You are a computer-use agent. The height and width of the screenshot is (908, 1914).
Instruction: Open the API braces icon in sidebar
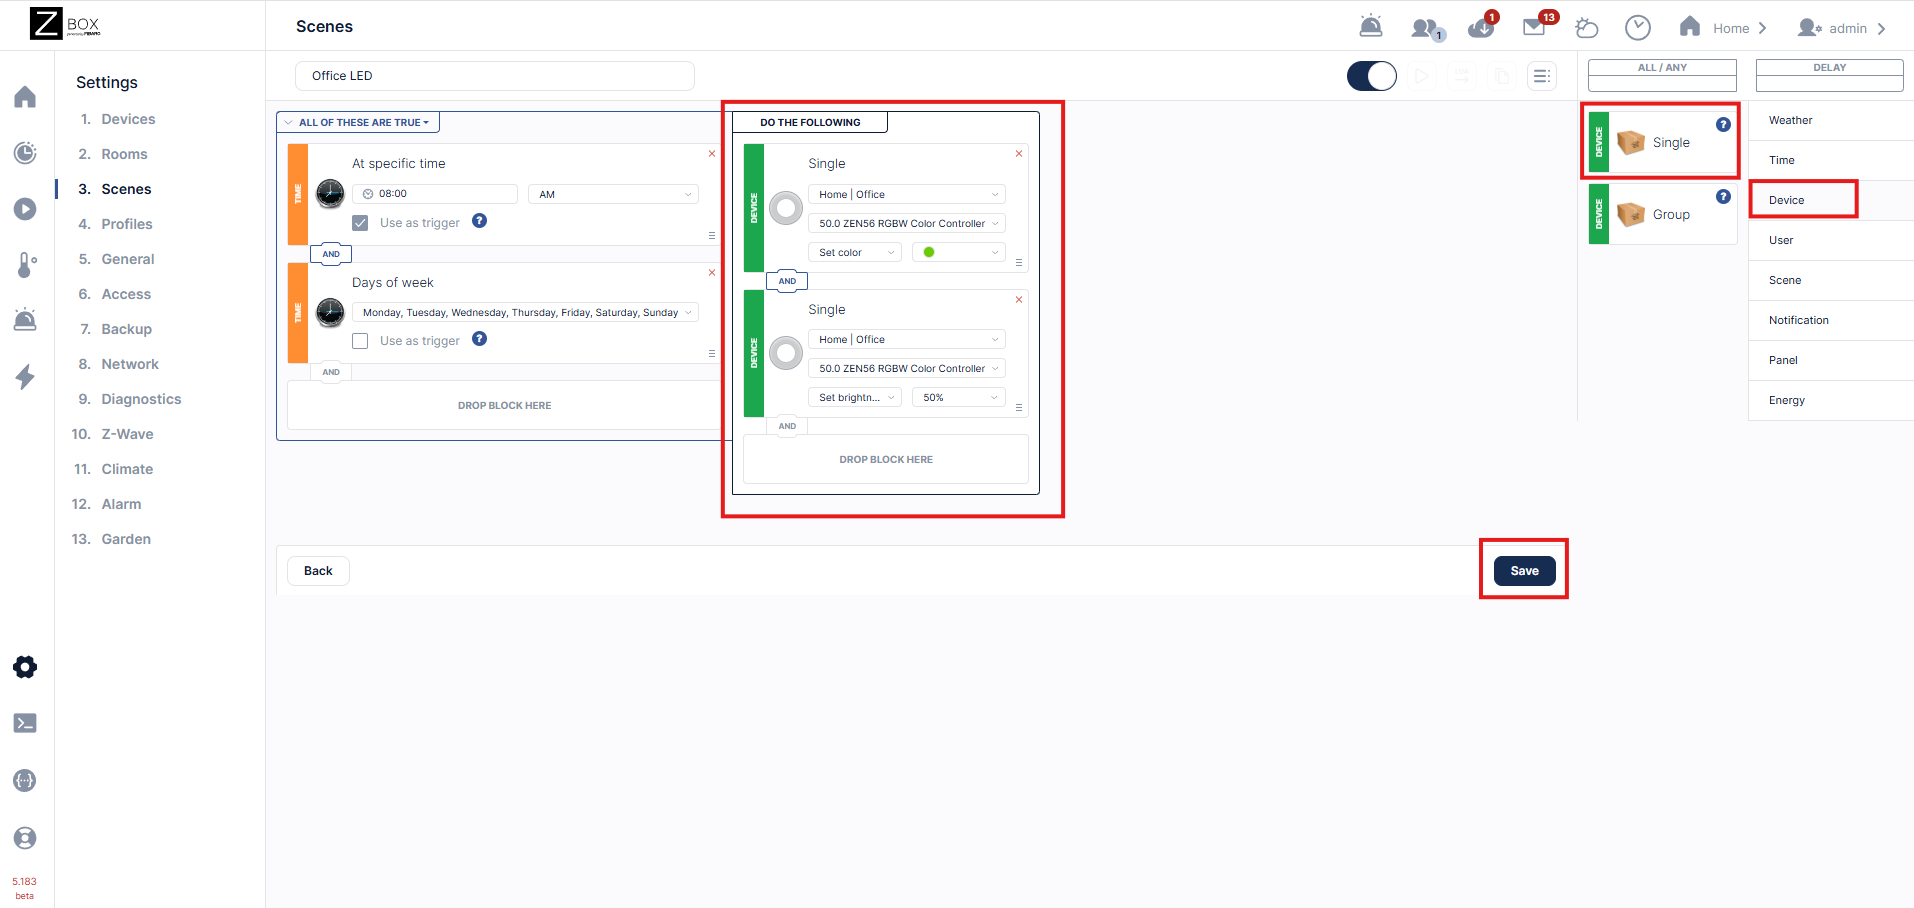tap(25, 781)
